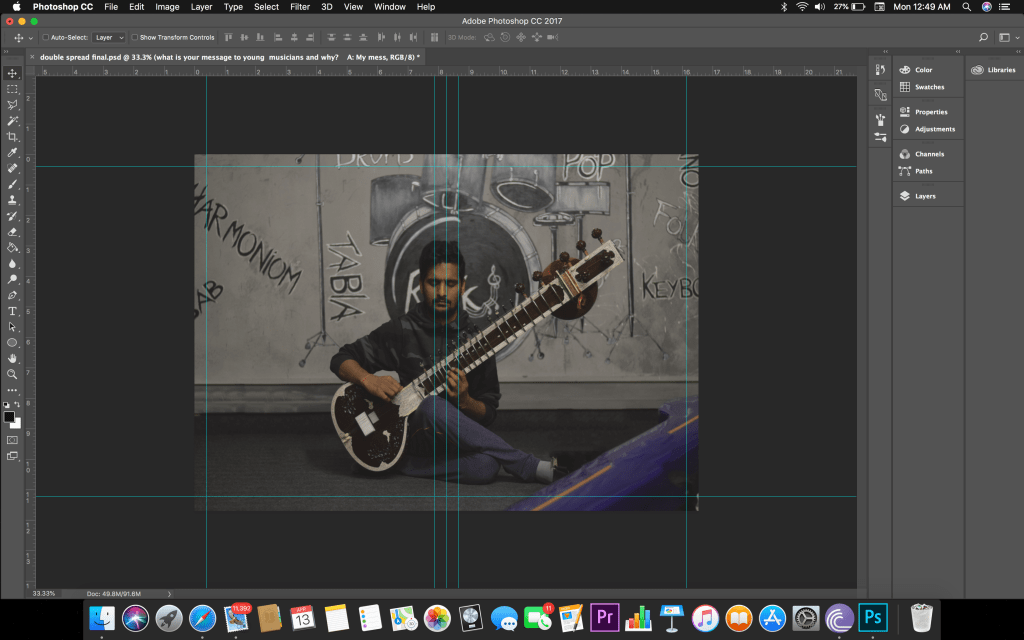The width and height of the screenshot is (1024, 640).
Task: Open the Adjustments panel
Action: click(x=934, y=129)
